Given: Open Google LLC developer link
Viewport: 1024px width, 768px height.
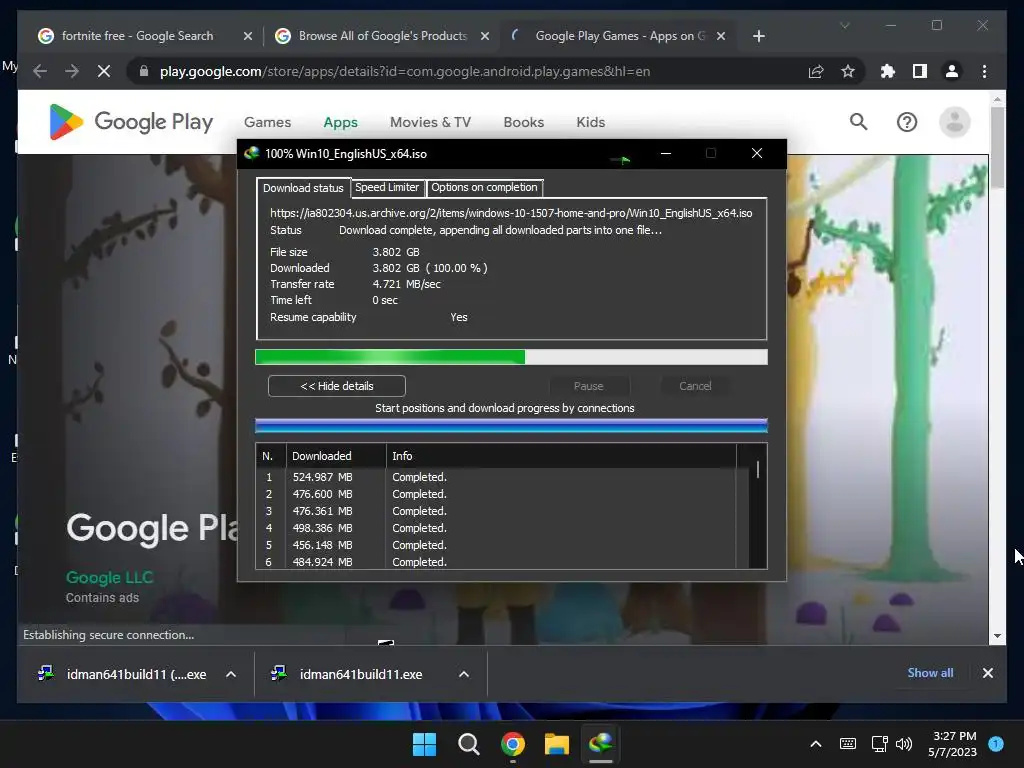Looking at the screenshot, I should coord(109,577).
